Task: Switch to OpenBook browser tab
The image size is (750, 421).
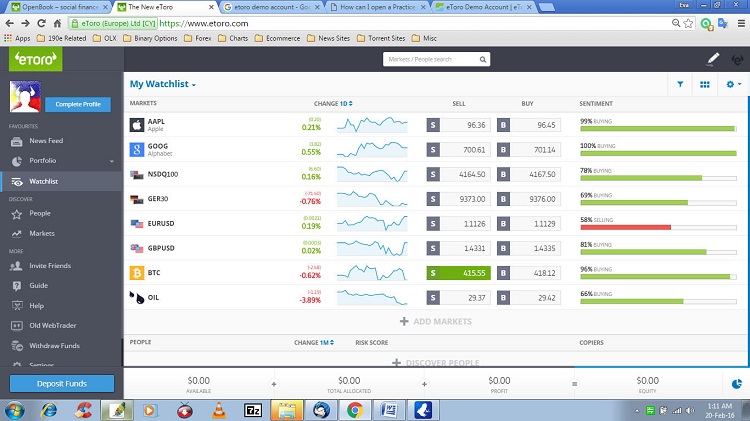Action: [x=60, y=7]
